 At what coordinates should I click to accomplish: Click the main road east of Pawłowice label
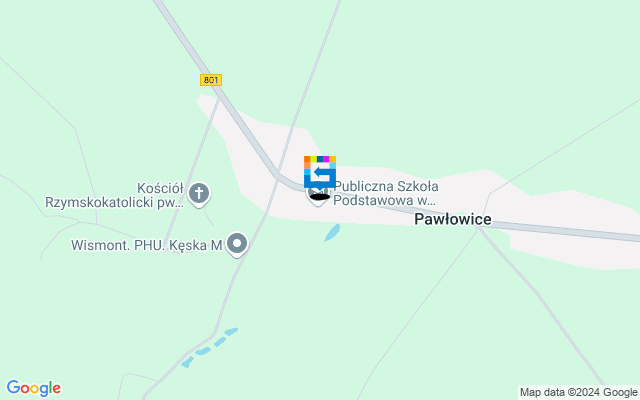pyautogui.click(x=567, y=230)
